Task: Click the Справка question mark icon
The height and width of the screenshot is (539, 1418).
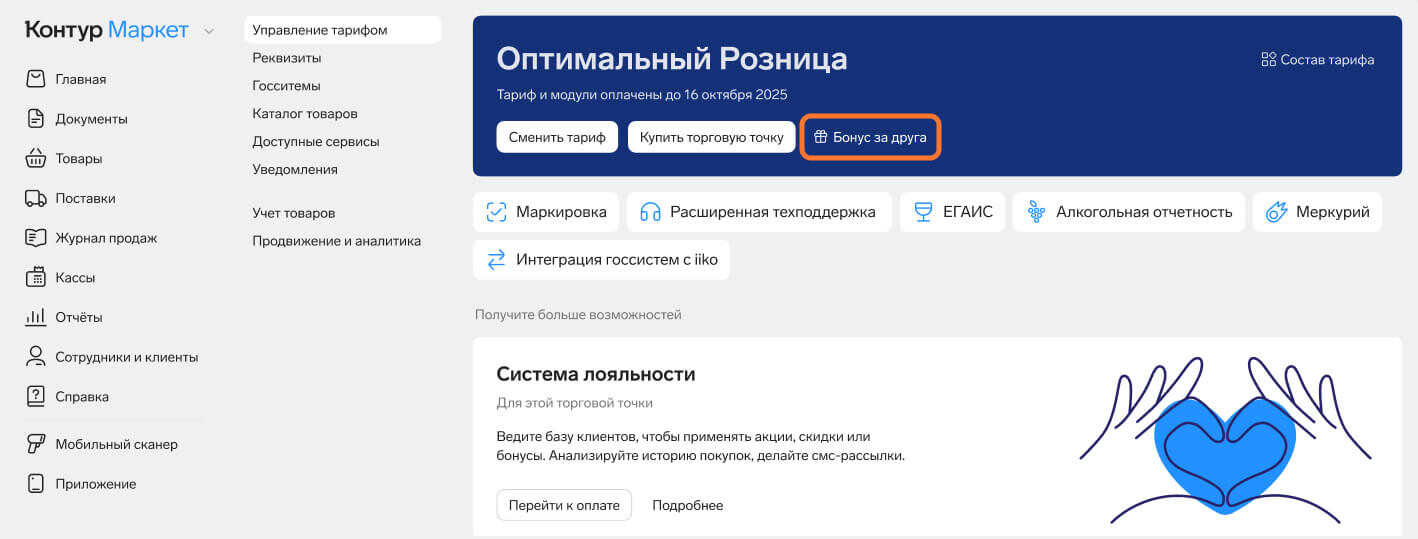Action: tap(36, 396)
